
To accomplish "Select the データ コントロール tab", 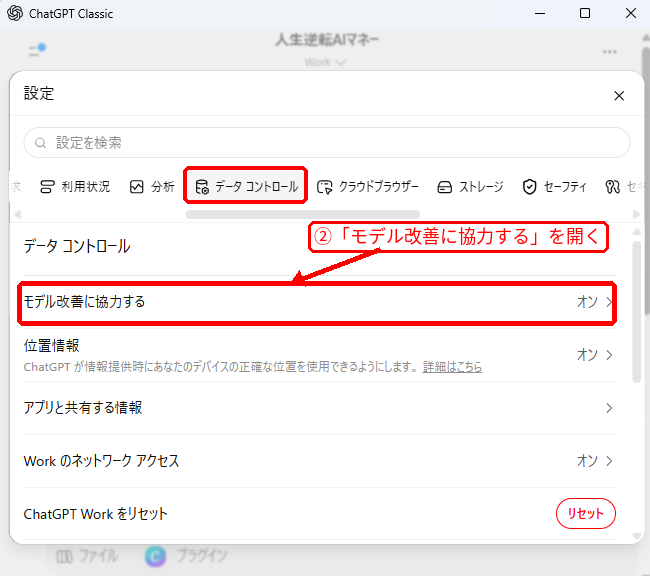I will click(x=246, y=187).
